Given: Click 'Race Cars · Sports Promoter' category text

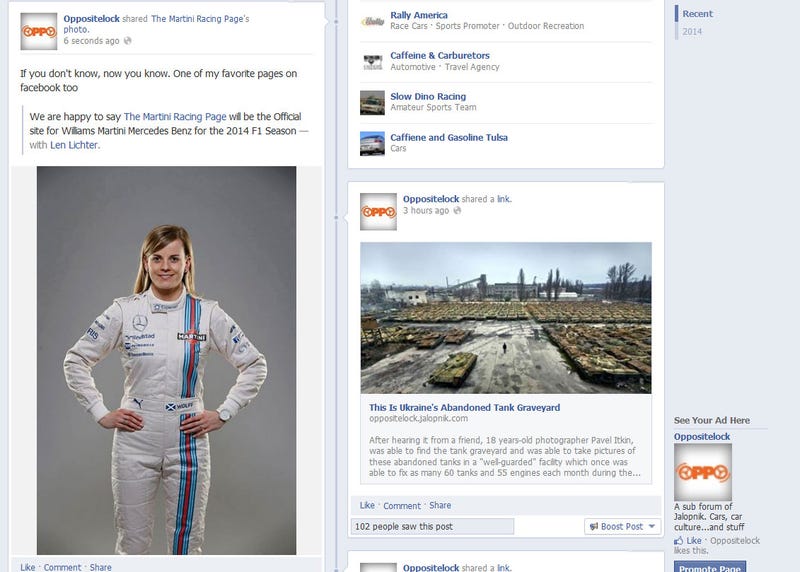Looking at the screenshot, I should 487,26.
